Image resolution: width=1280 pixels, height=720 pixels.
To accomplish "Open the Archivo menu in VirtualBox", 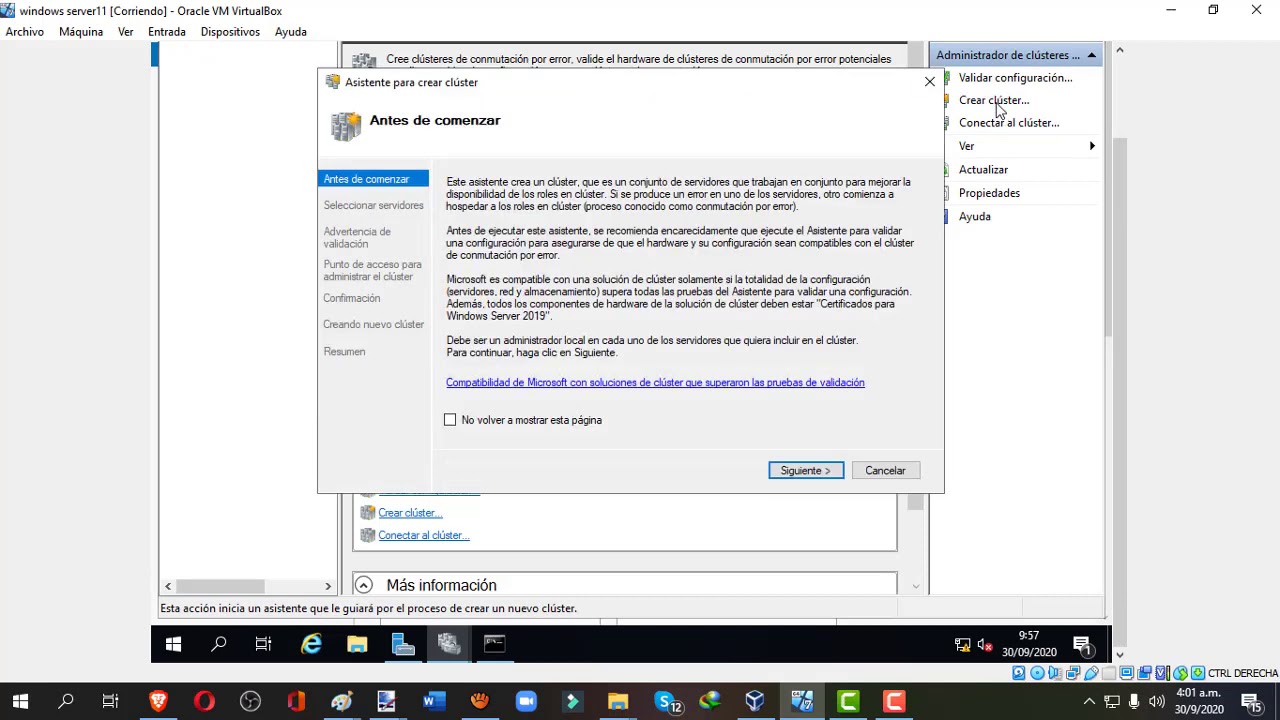I will (x=25, y=32).
